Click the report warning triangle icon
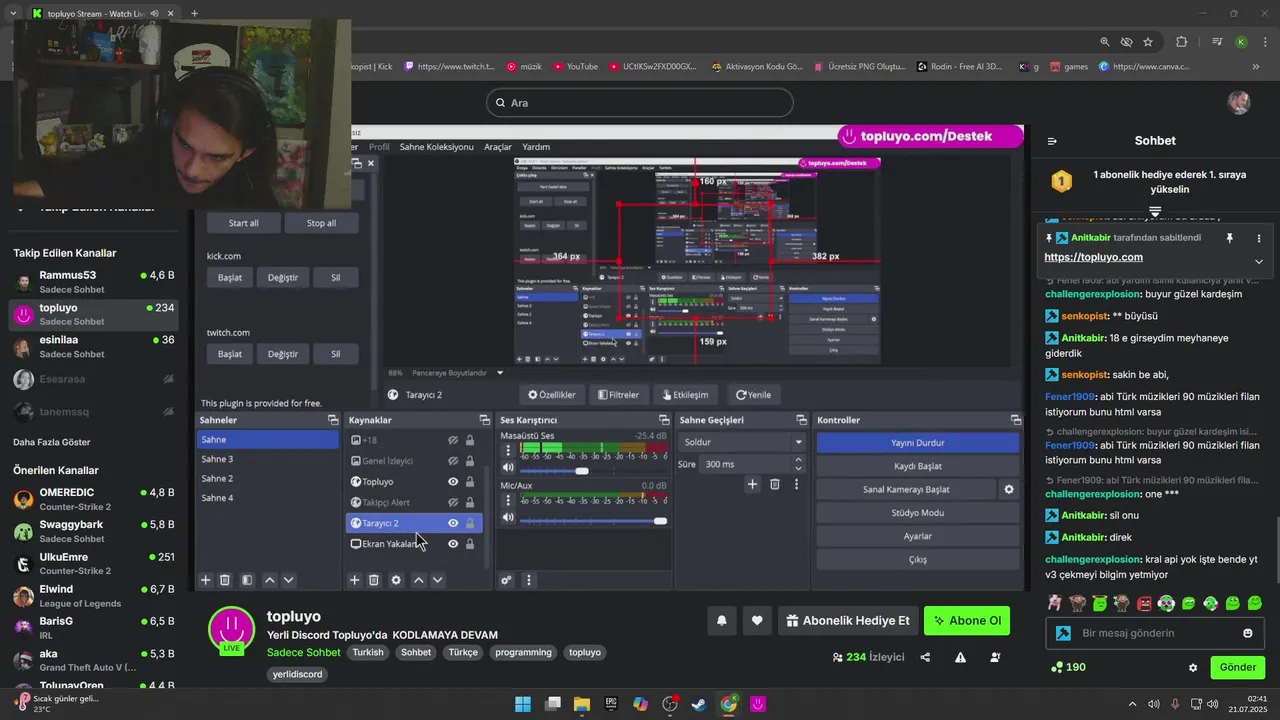The width and height of the screenshot is (1280, 720). click(x=960, y=657)
